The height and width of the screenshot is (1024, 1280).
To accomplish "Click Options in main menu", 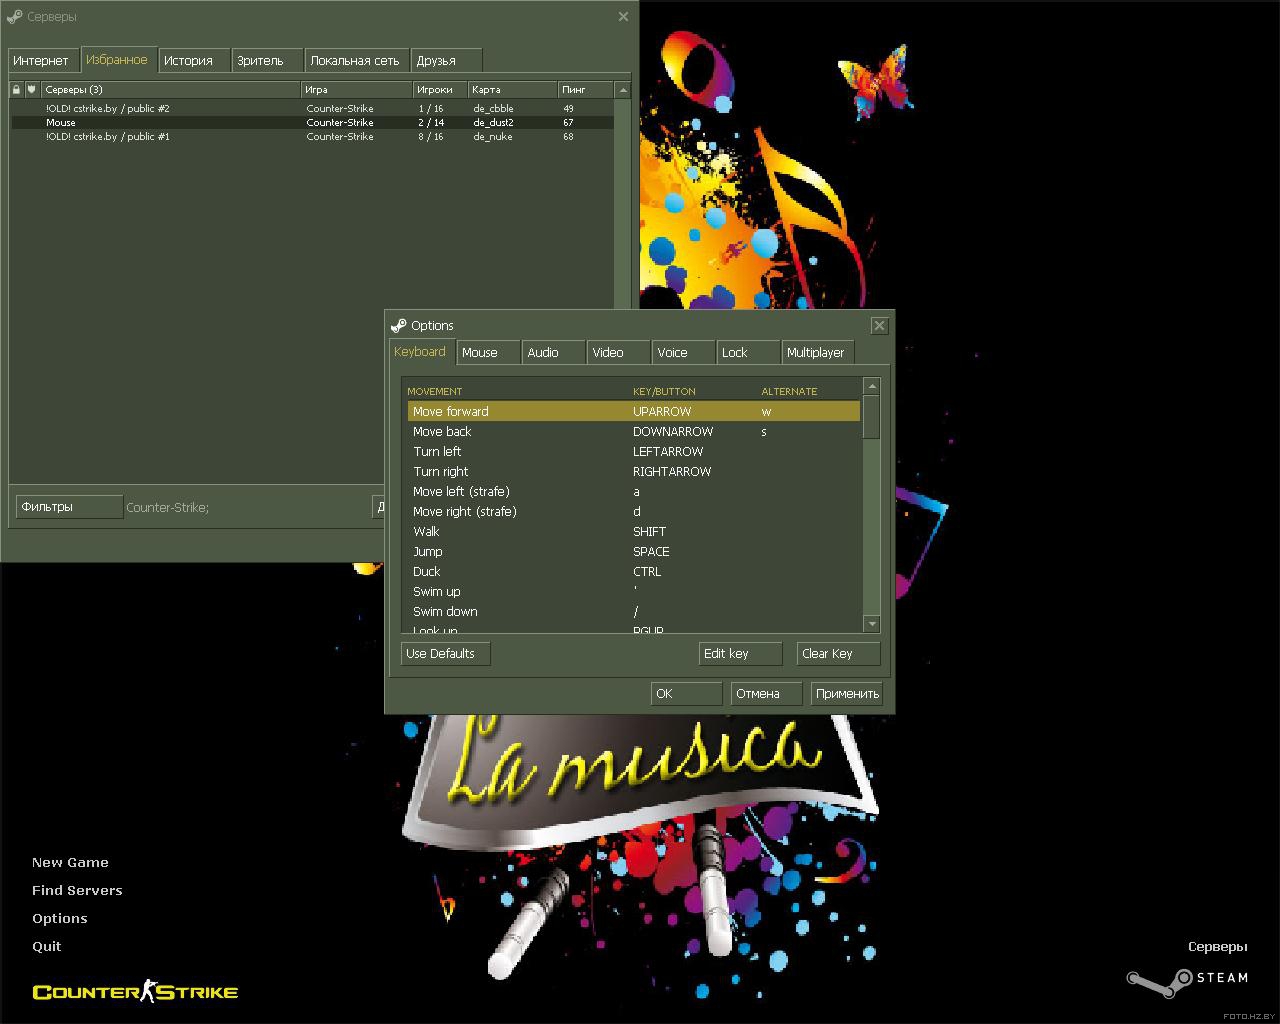I will [x=60, y=918].
